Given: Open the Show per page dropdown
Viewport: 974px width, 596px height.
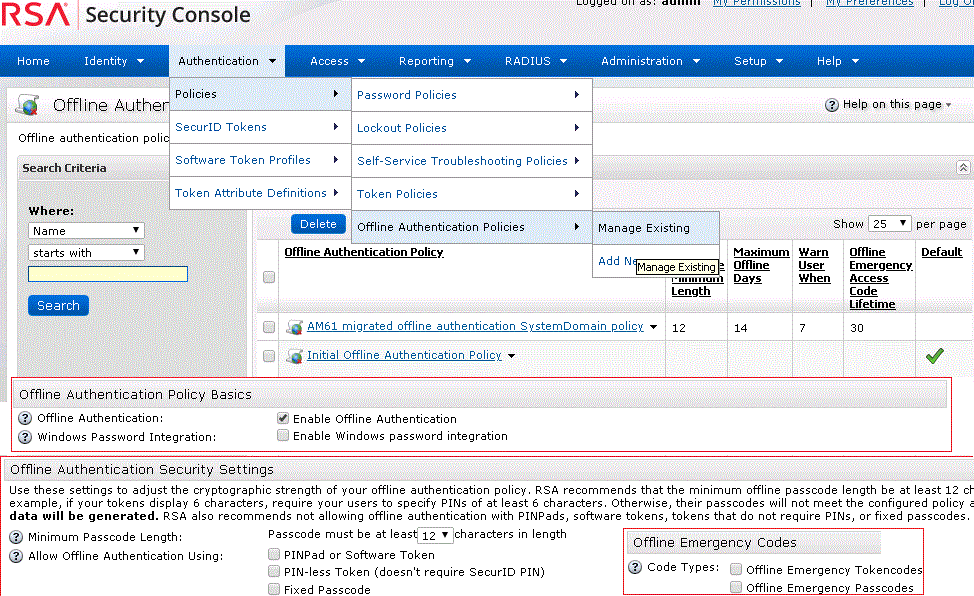Looking at the screenshot, I should coord(889,224).
